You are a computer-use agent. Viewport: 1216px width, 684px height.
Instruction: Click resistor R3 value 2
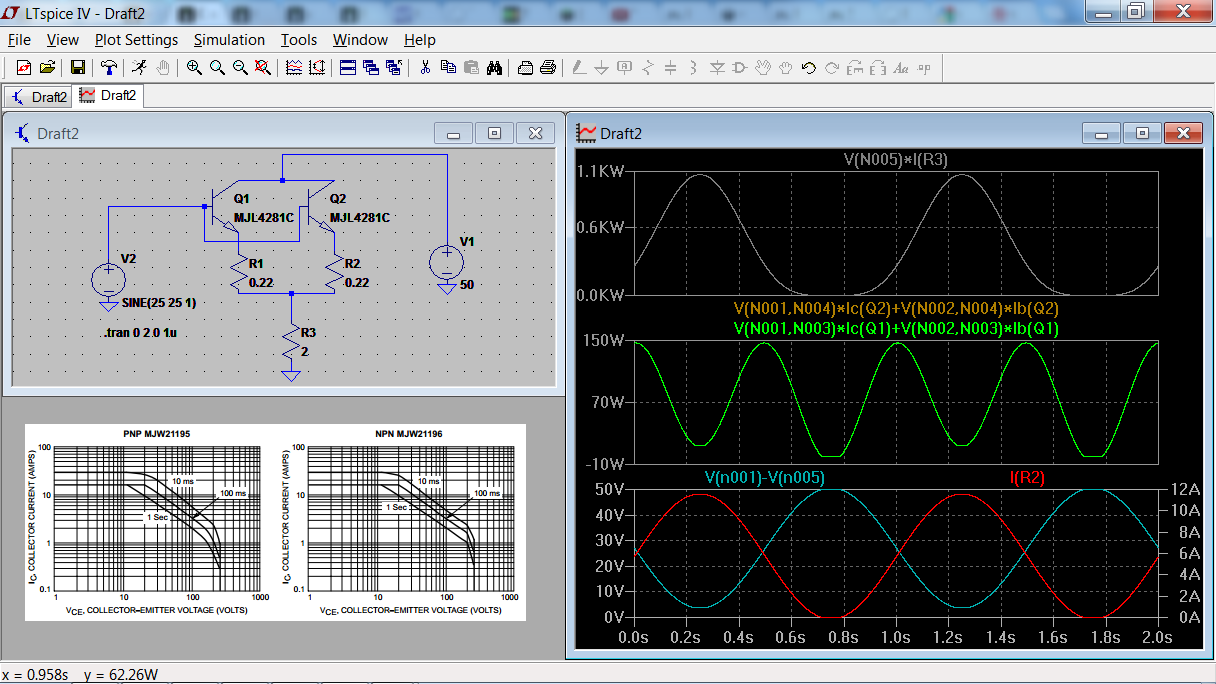click(x=304, y=353)
